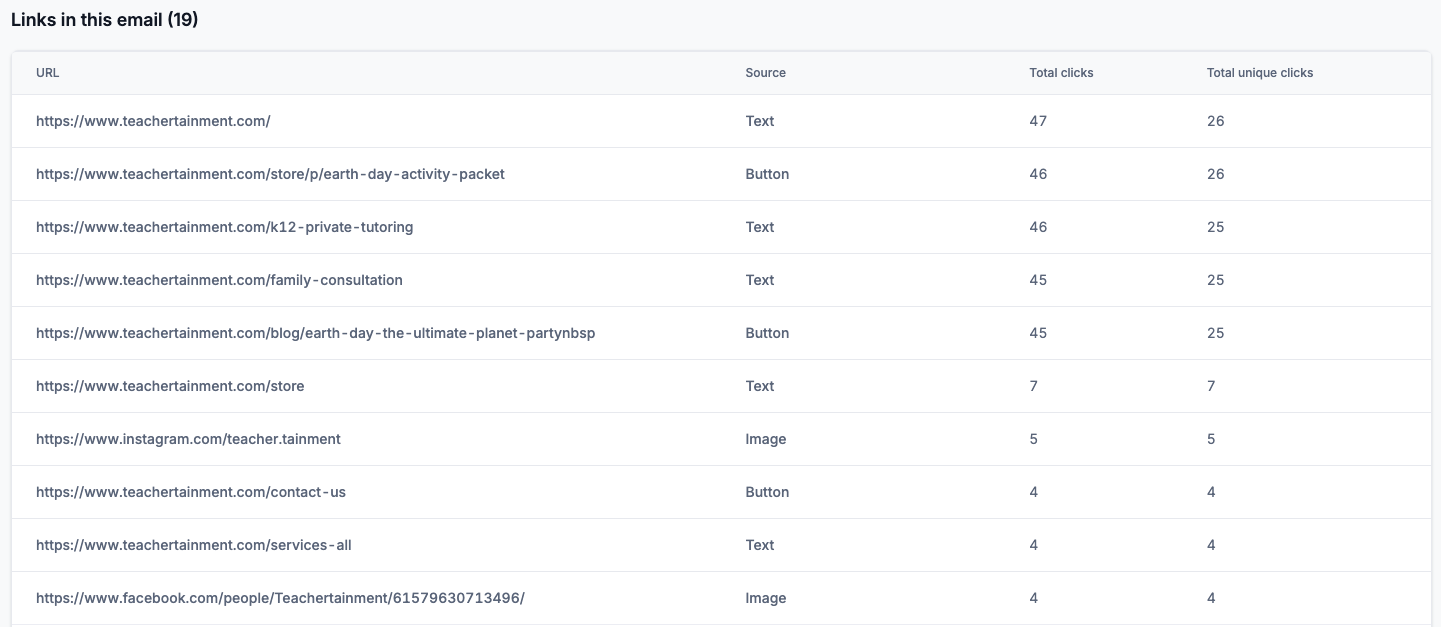This screenshot has height=627, width=1441.
Task: Click the Image source cell for Instagram
Action: [765, 439]
